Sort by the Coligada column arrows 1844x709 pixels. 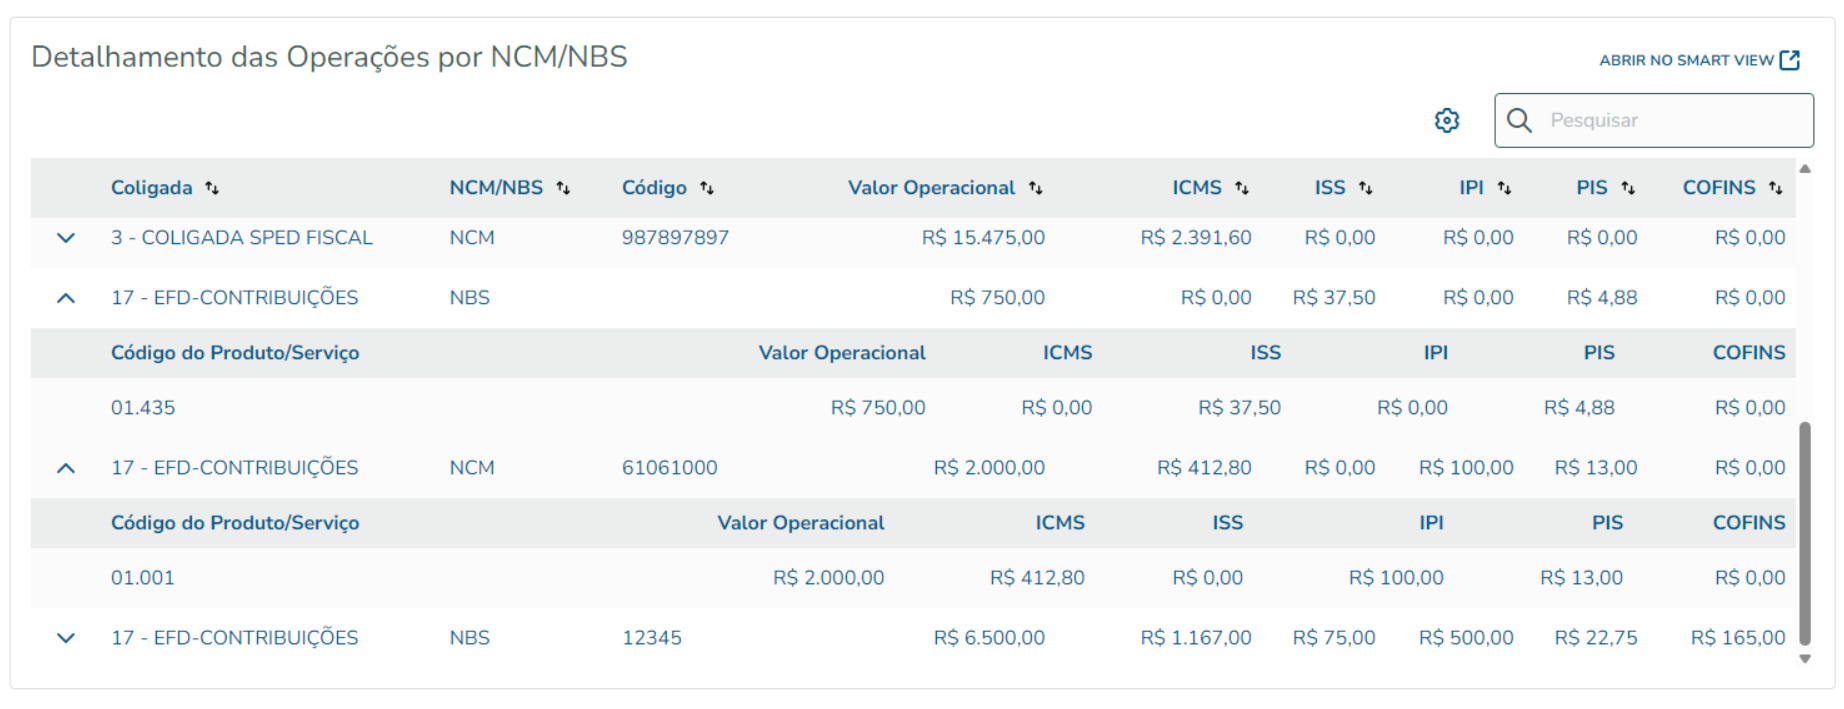212,188
